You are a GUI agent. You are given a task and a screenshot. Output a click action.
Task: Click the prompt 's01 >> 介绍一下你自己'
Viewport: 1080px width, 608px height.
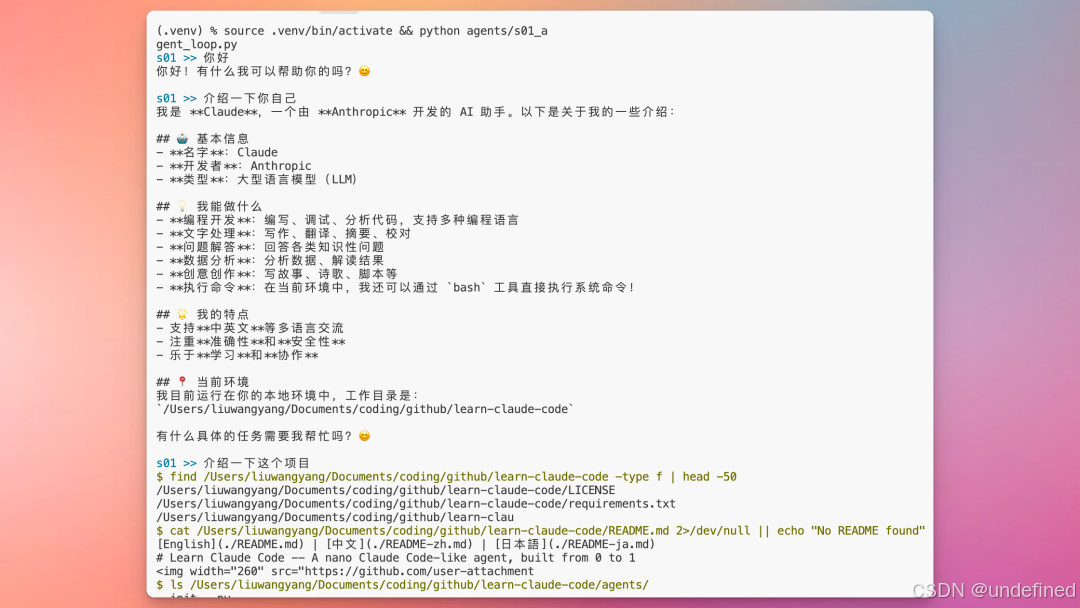[226, 98]
